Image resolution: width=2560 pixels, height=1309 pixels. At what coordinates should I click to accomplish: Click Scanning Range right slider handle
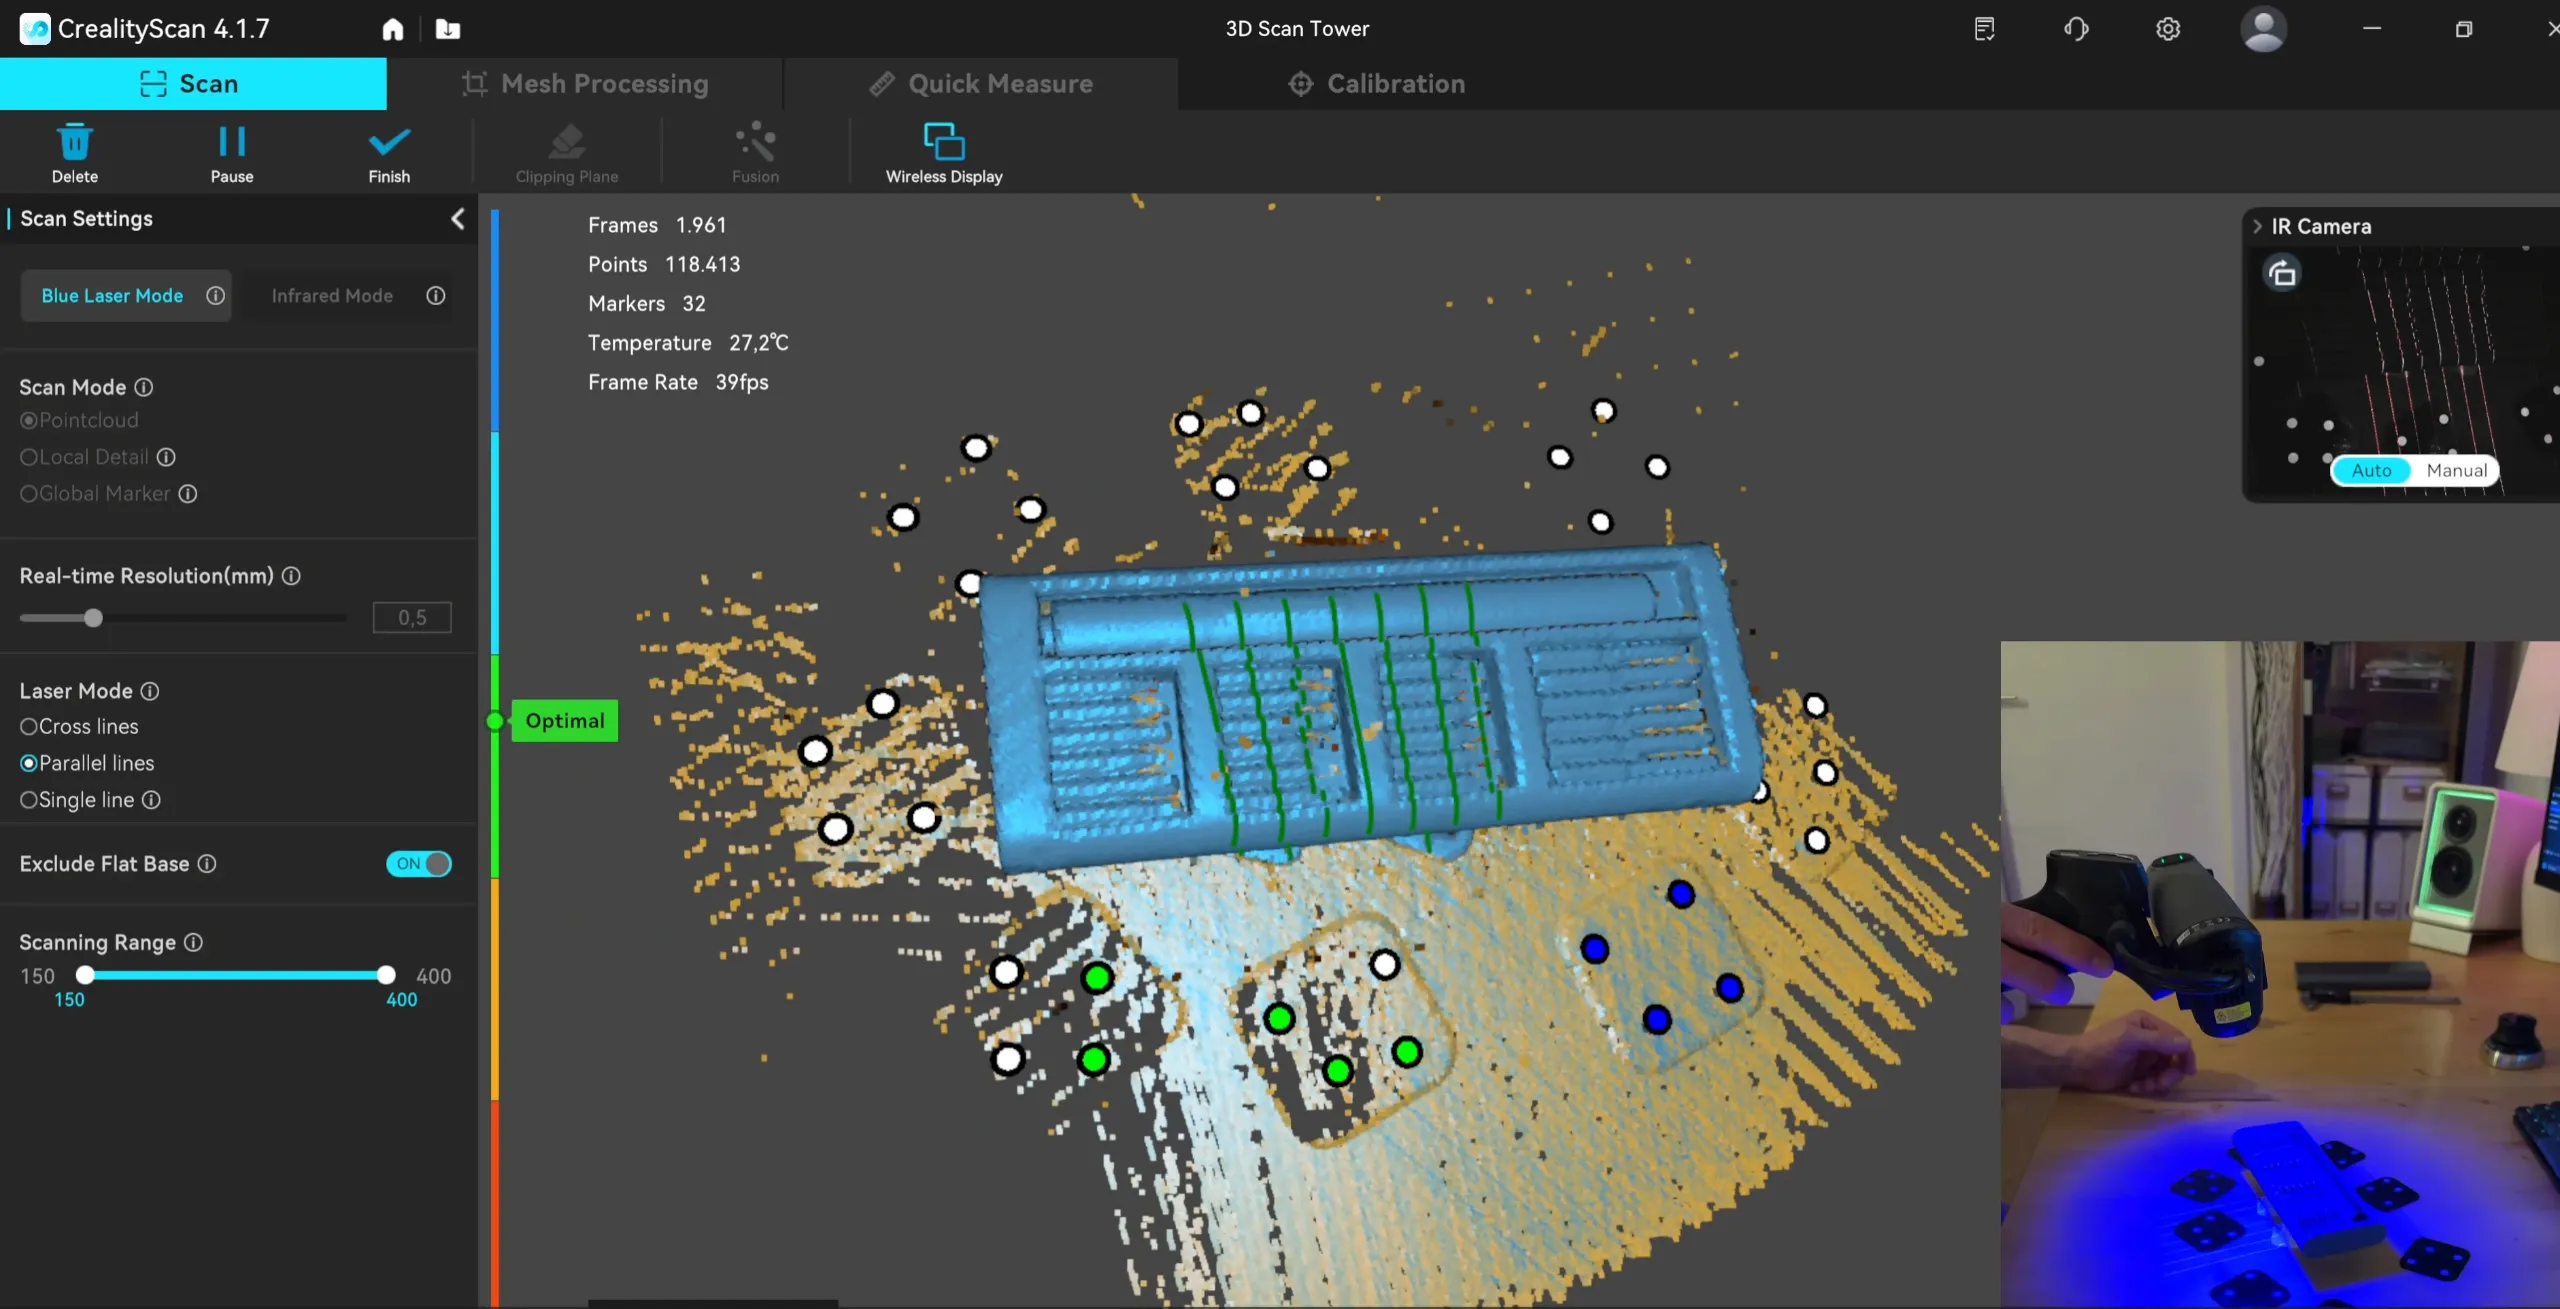click(386, 975)
